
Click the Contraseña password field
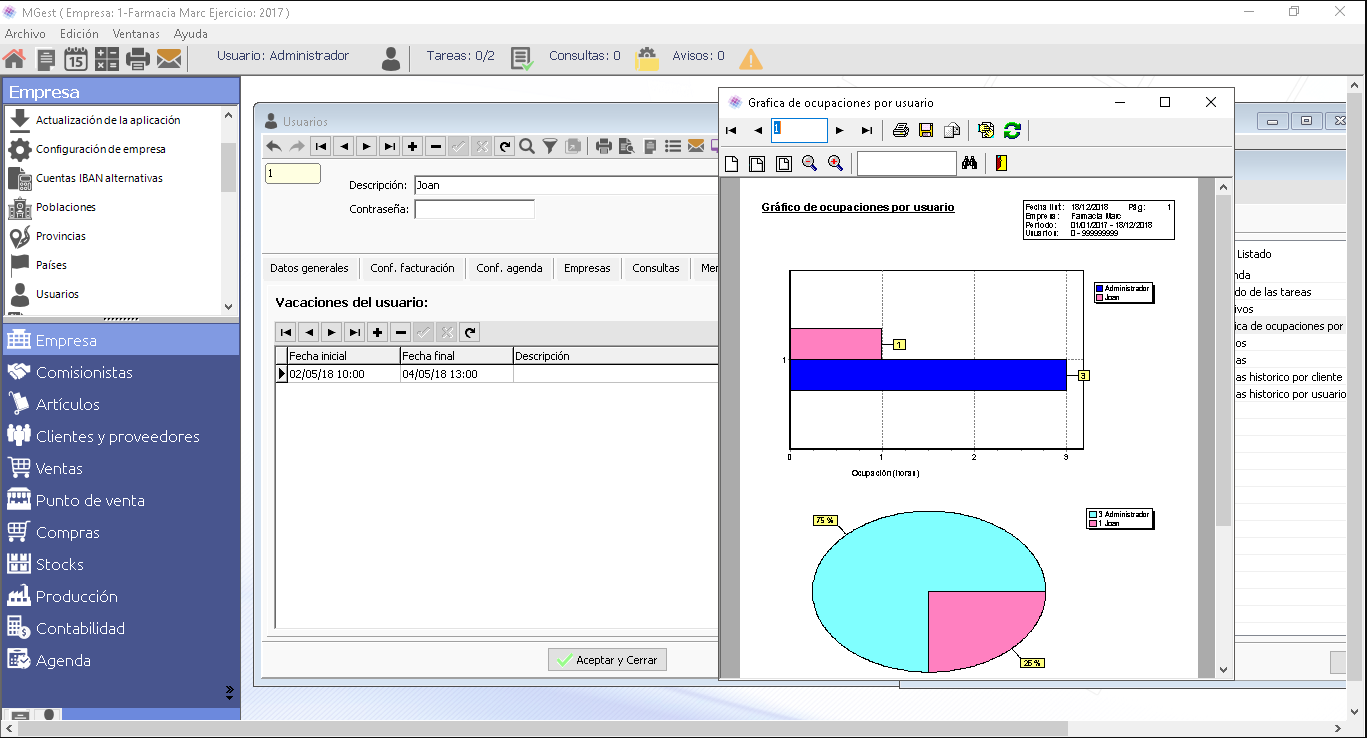[474, 209]
